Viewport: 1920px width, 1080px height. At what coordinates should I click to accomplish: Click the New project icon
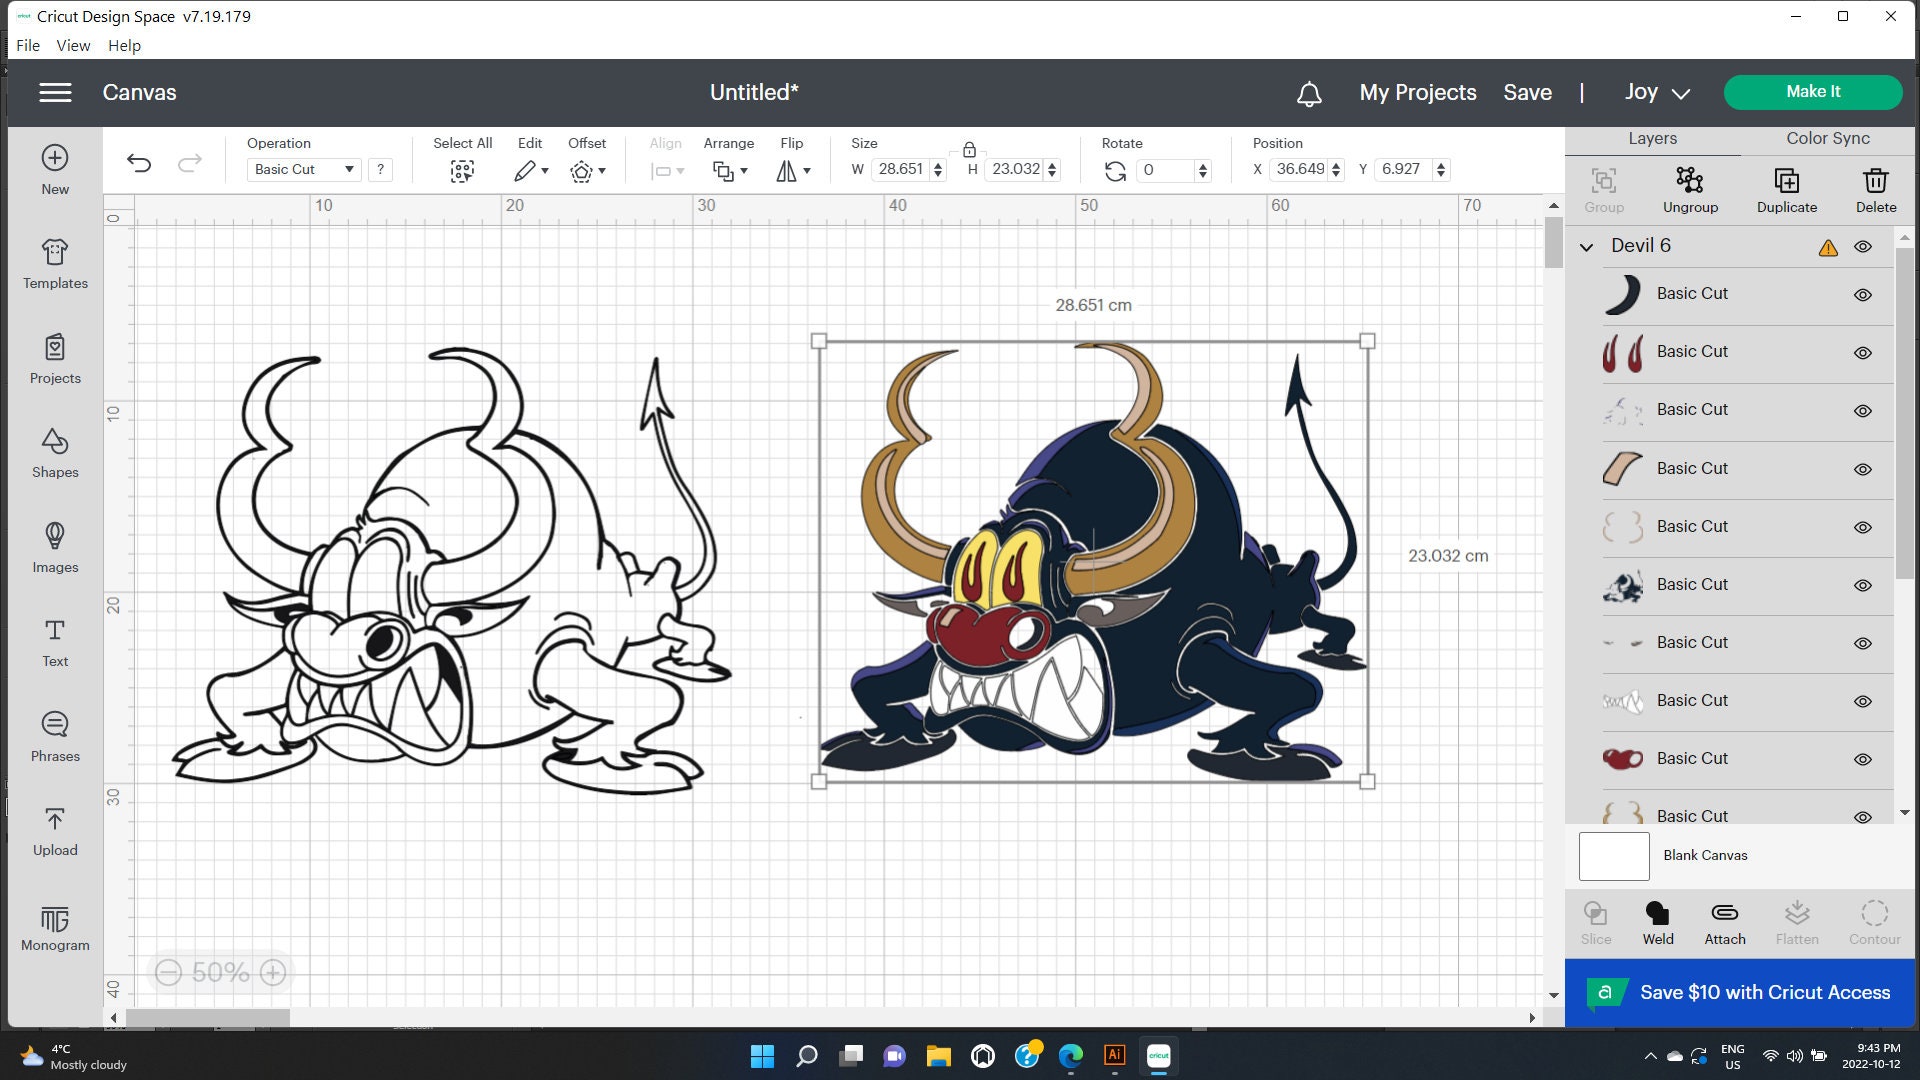point(55,158)
